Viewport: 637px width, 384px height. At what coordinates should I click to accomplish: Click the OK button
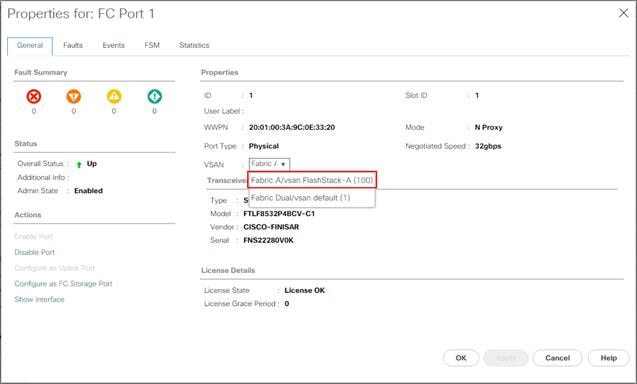(461, 358)
